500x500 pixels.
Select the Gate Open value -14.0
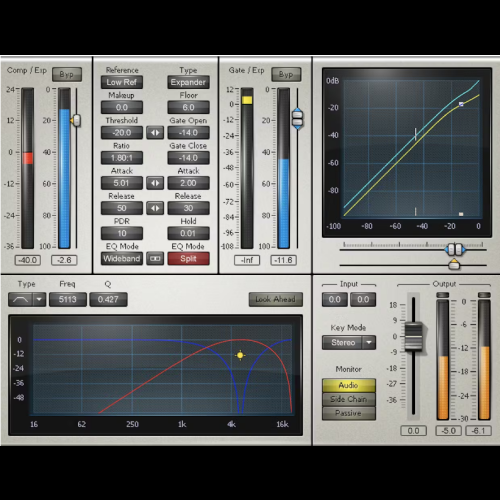tap(188, 133)
